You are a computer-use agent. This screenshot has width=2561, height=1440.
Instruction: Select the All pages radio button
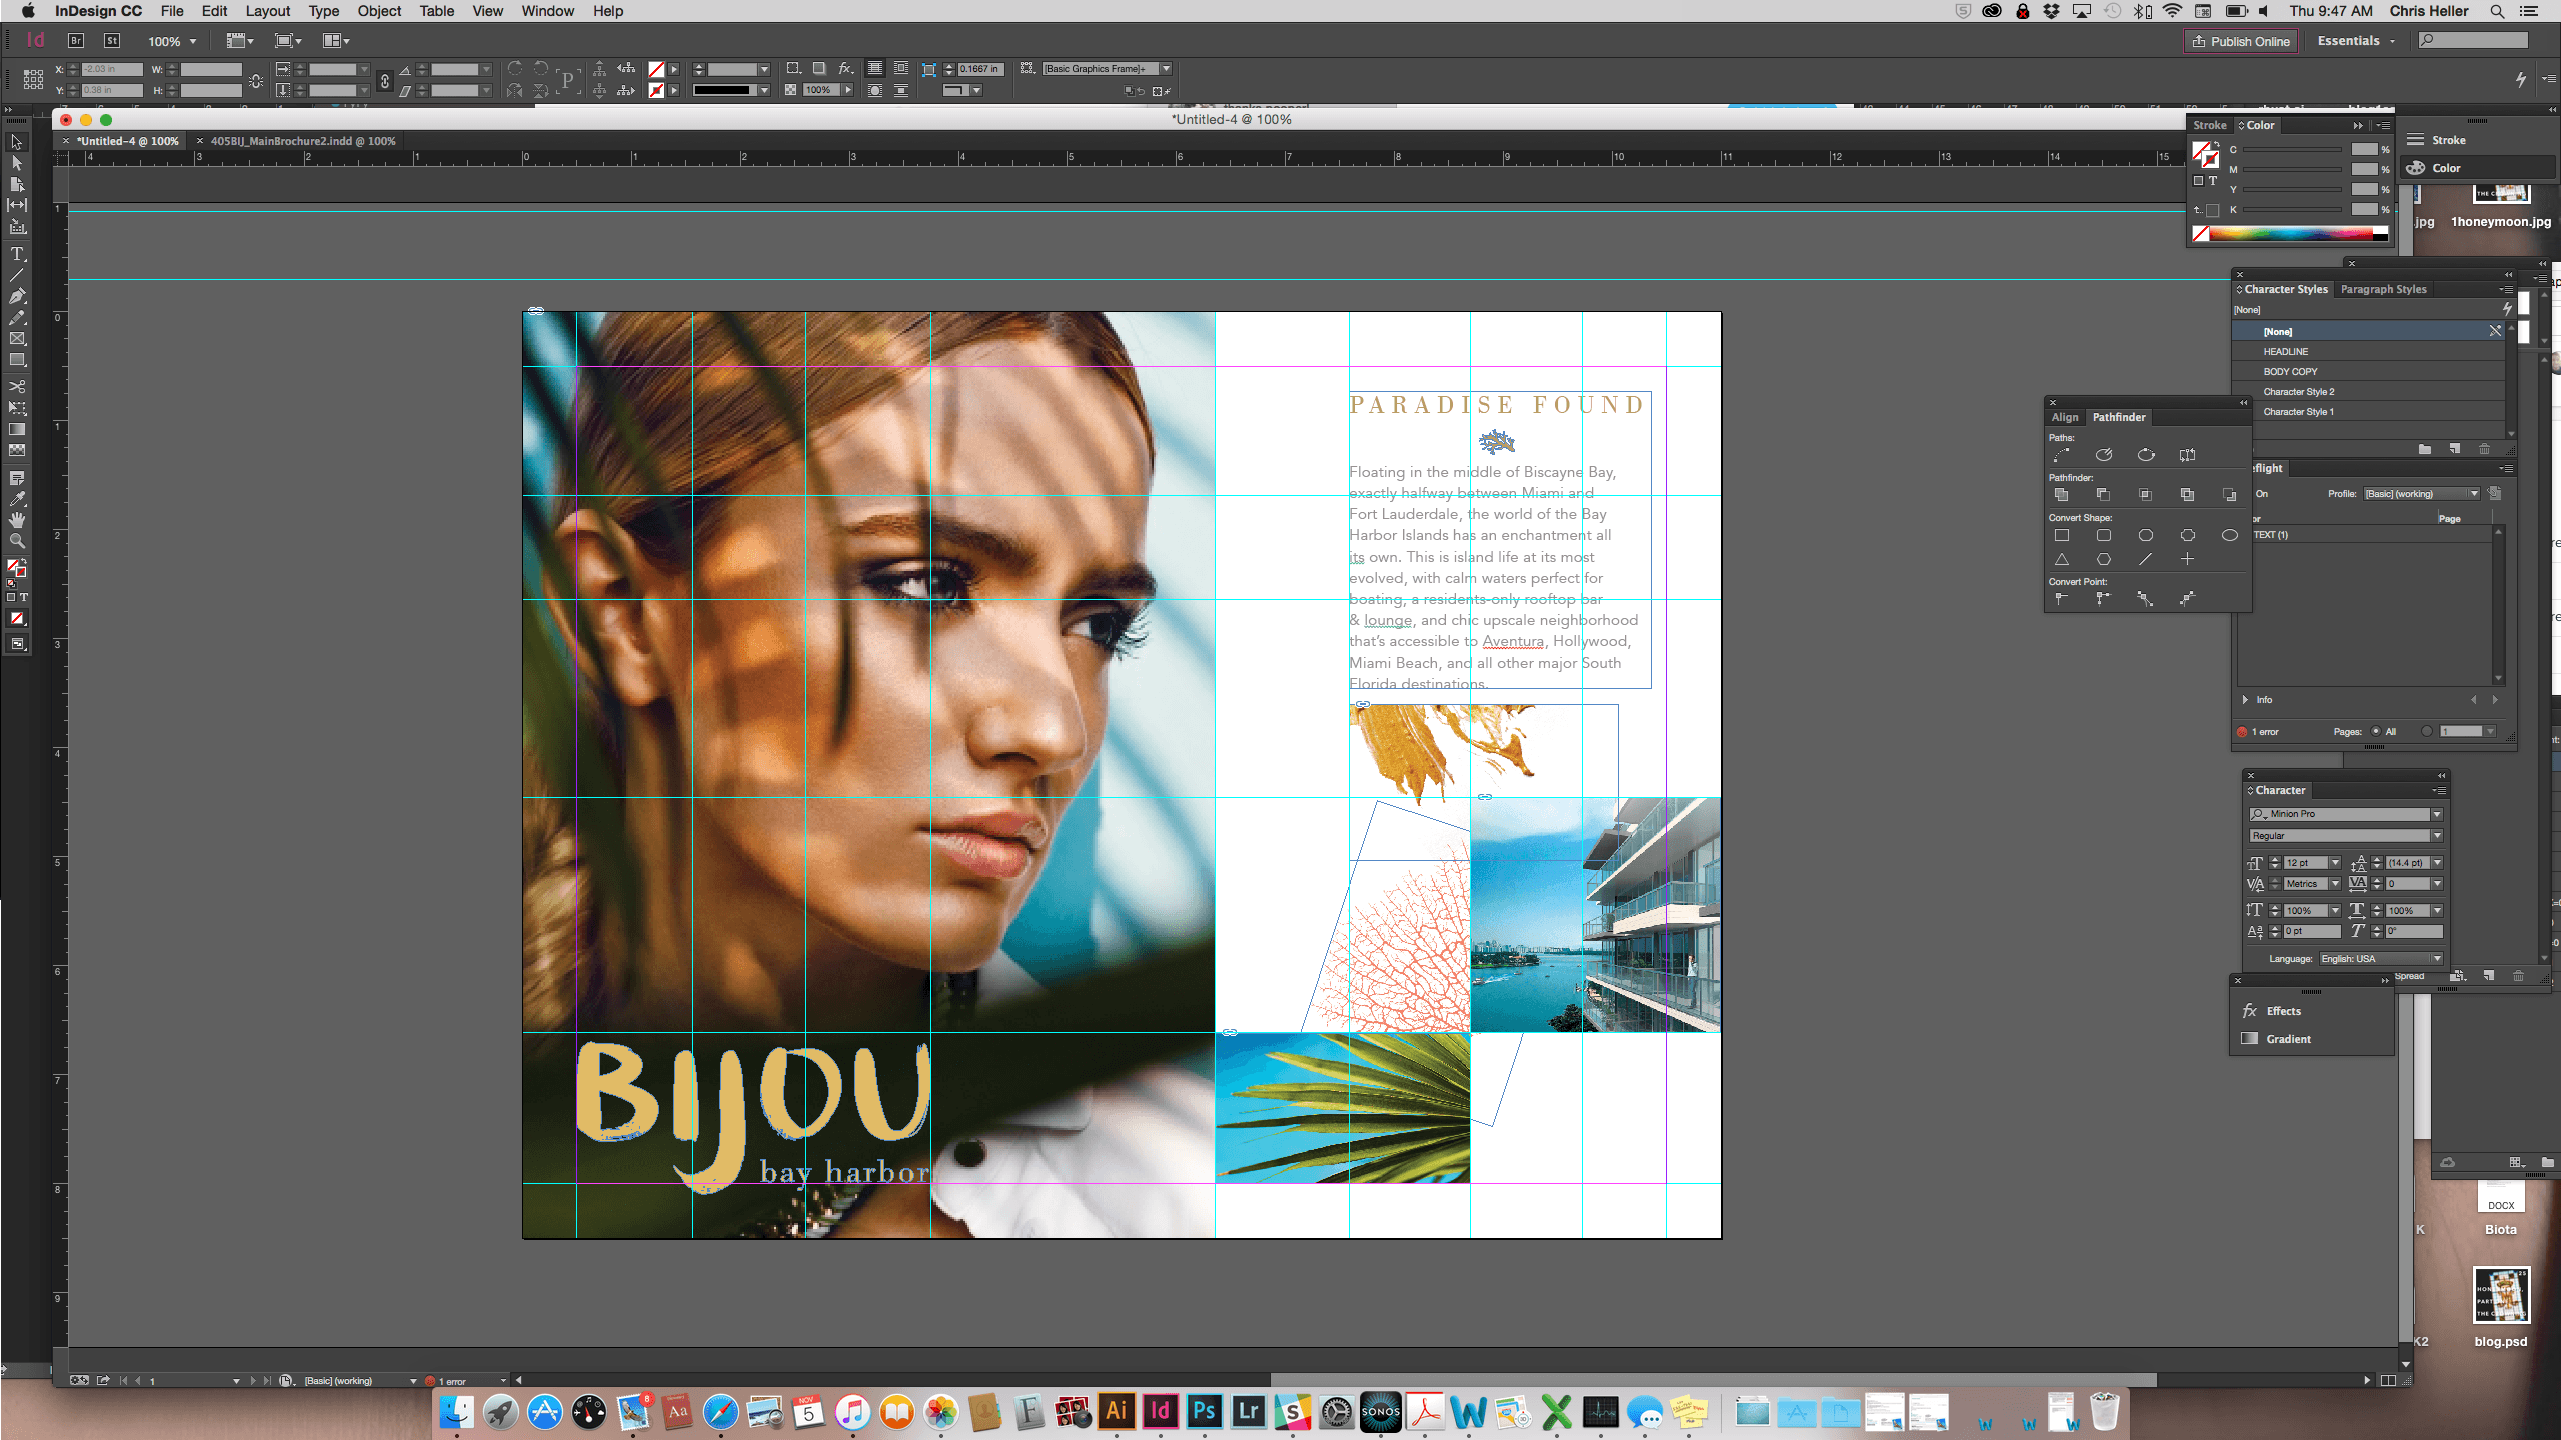(x=2376, y=731)
